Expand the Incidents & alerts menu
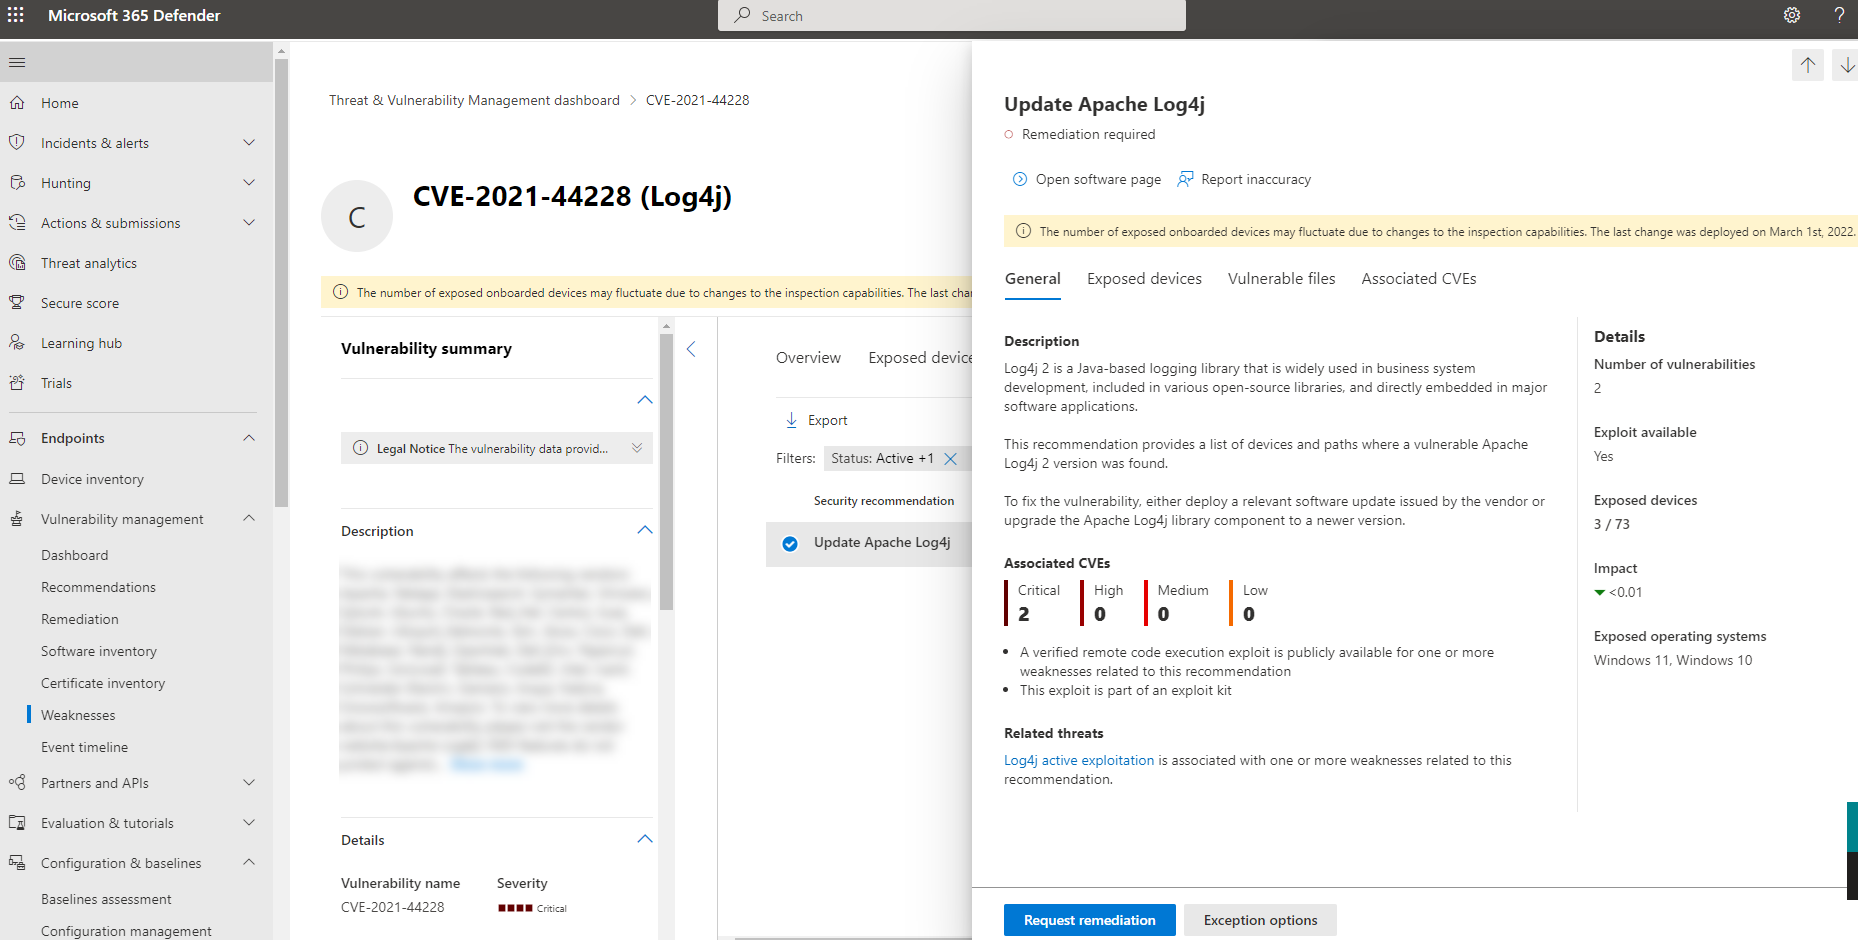This screenshot has width=1858, height=940. [249, 142]
